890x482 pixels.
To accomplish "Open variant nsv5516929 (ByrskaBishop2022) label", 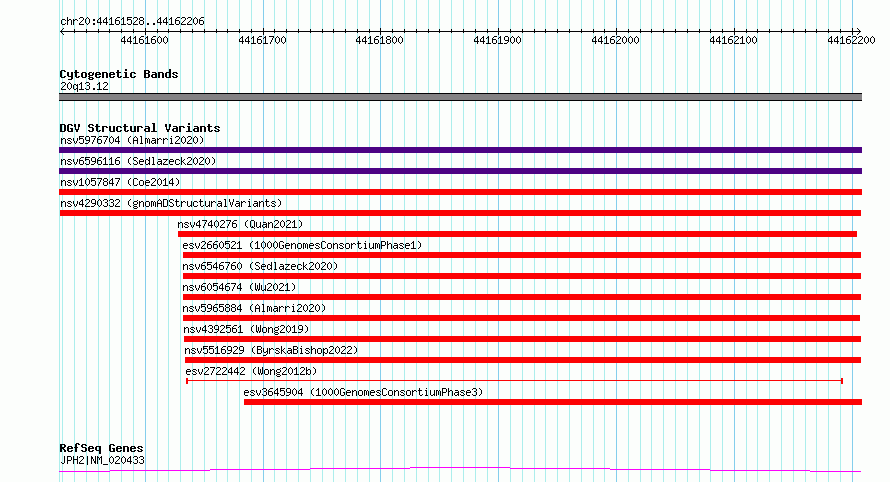I will 271,350.
